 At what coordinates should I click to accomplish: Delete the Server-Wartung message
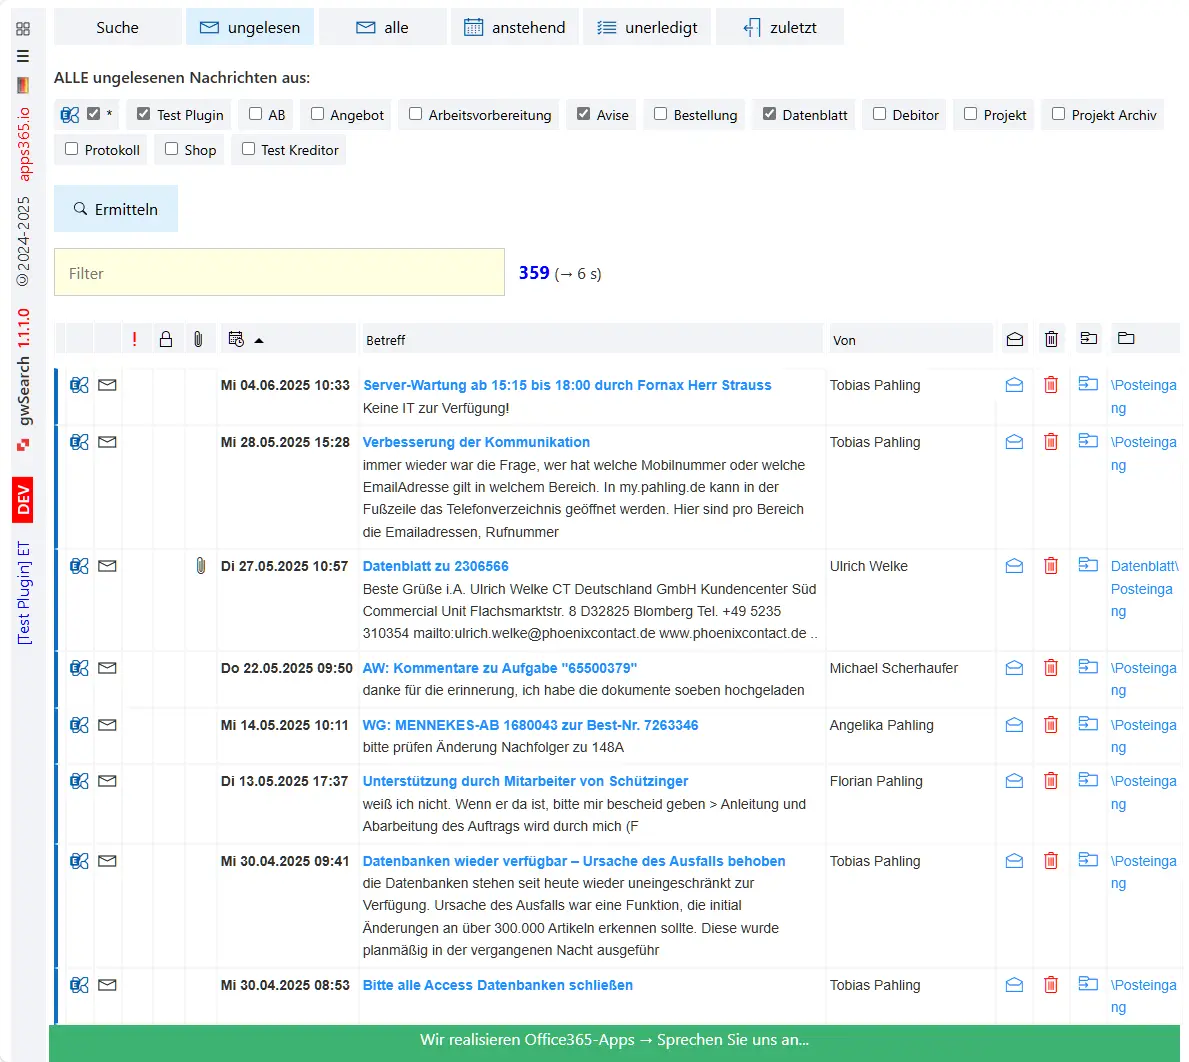tap(1050, 385)
